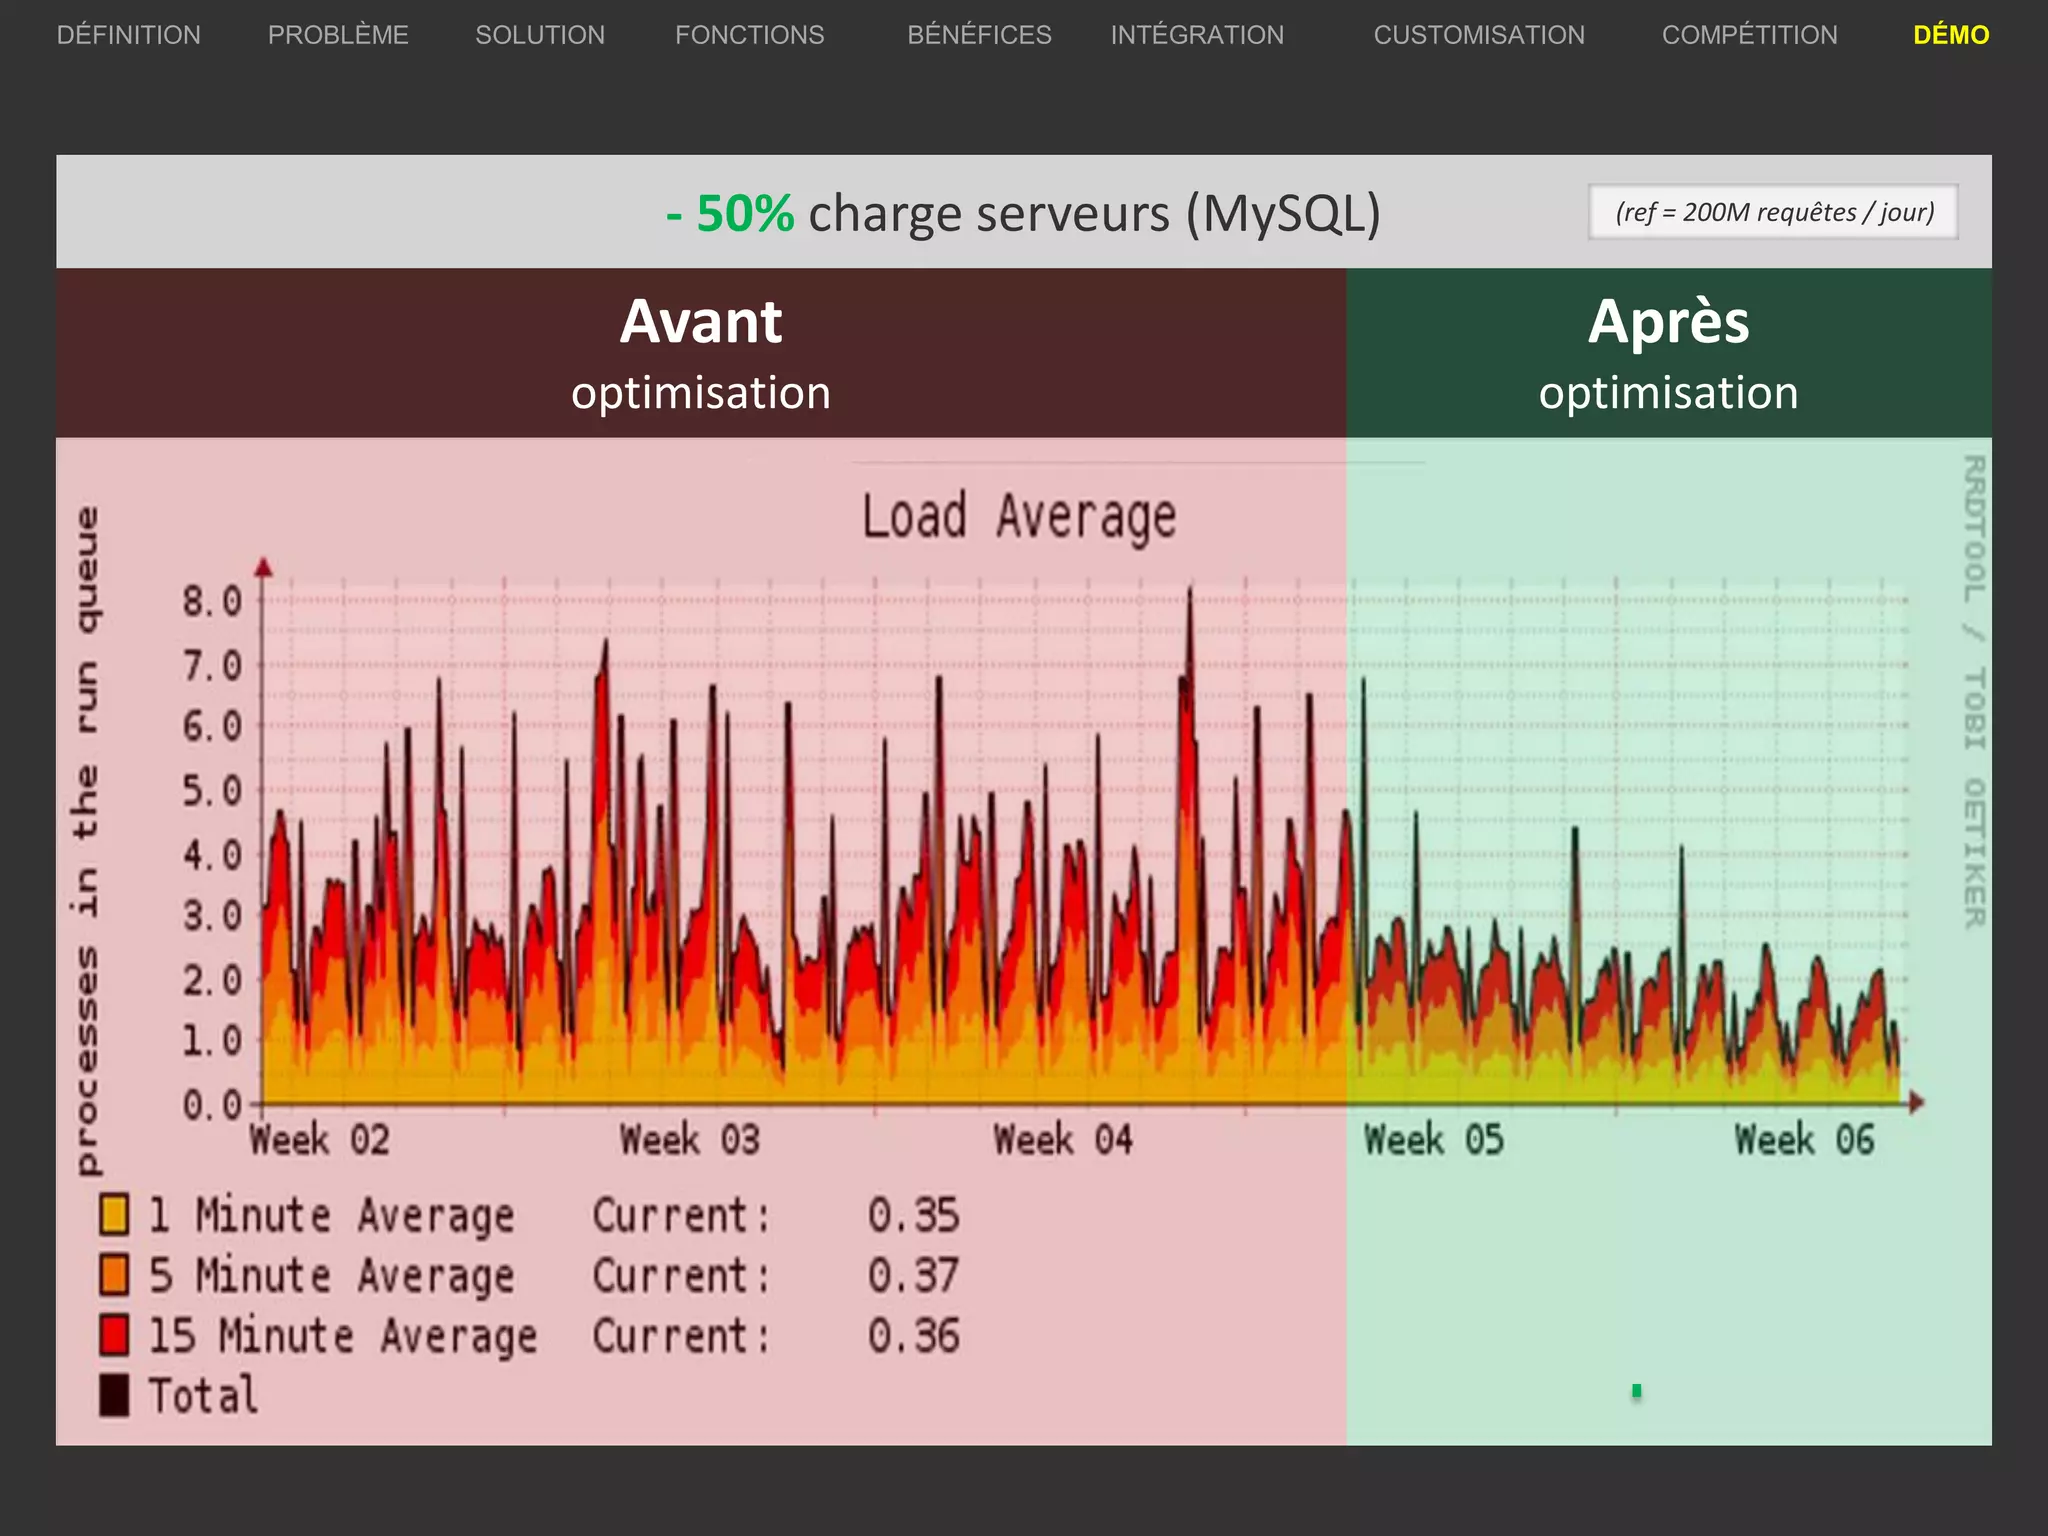Click the 'Current:' label in 5 Minute row
This screenshot has width=2048, height=1536.
pos(682,1276)
